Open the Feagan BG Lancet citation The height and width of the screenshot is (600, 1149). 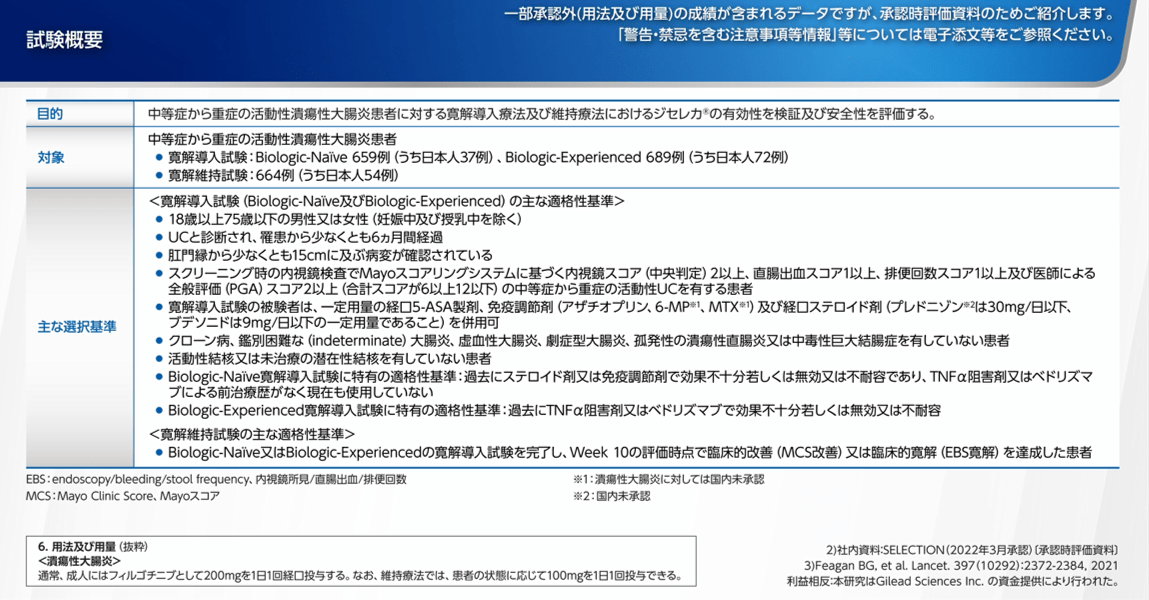coord(961,565)
